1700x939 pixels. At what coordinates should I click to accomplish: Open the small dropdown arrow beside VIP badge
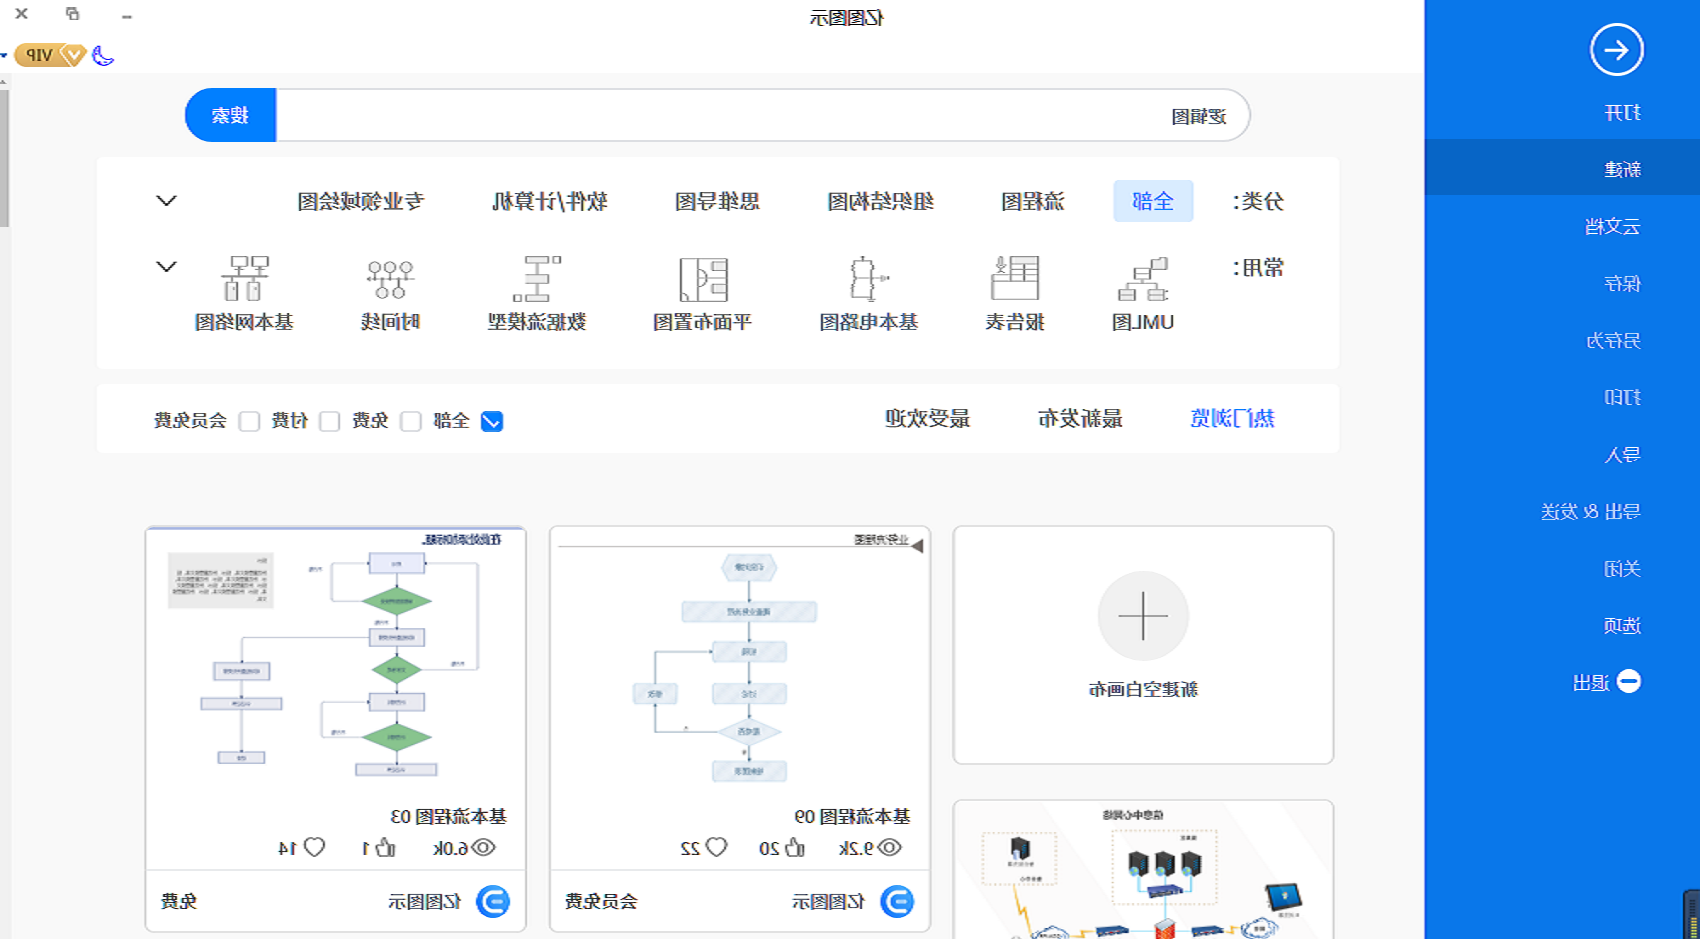(x=4, y=55)
